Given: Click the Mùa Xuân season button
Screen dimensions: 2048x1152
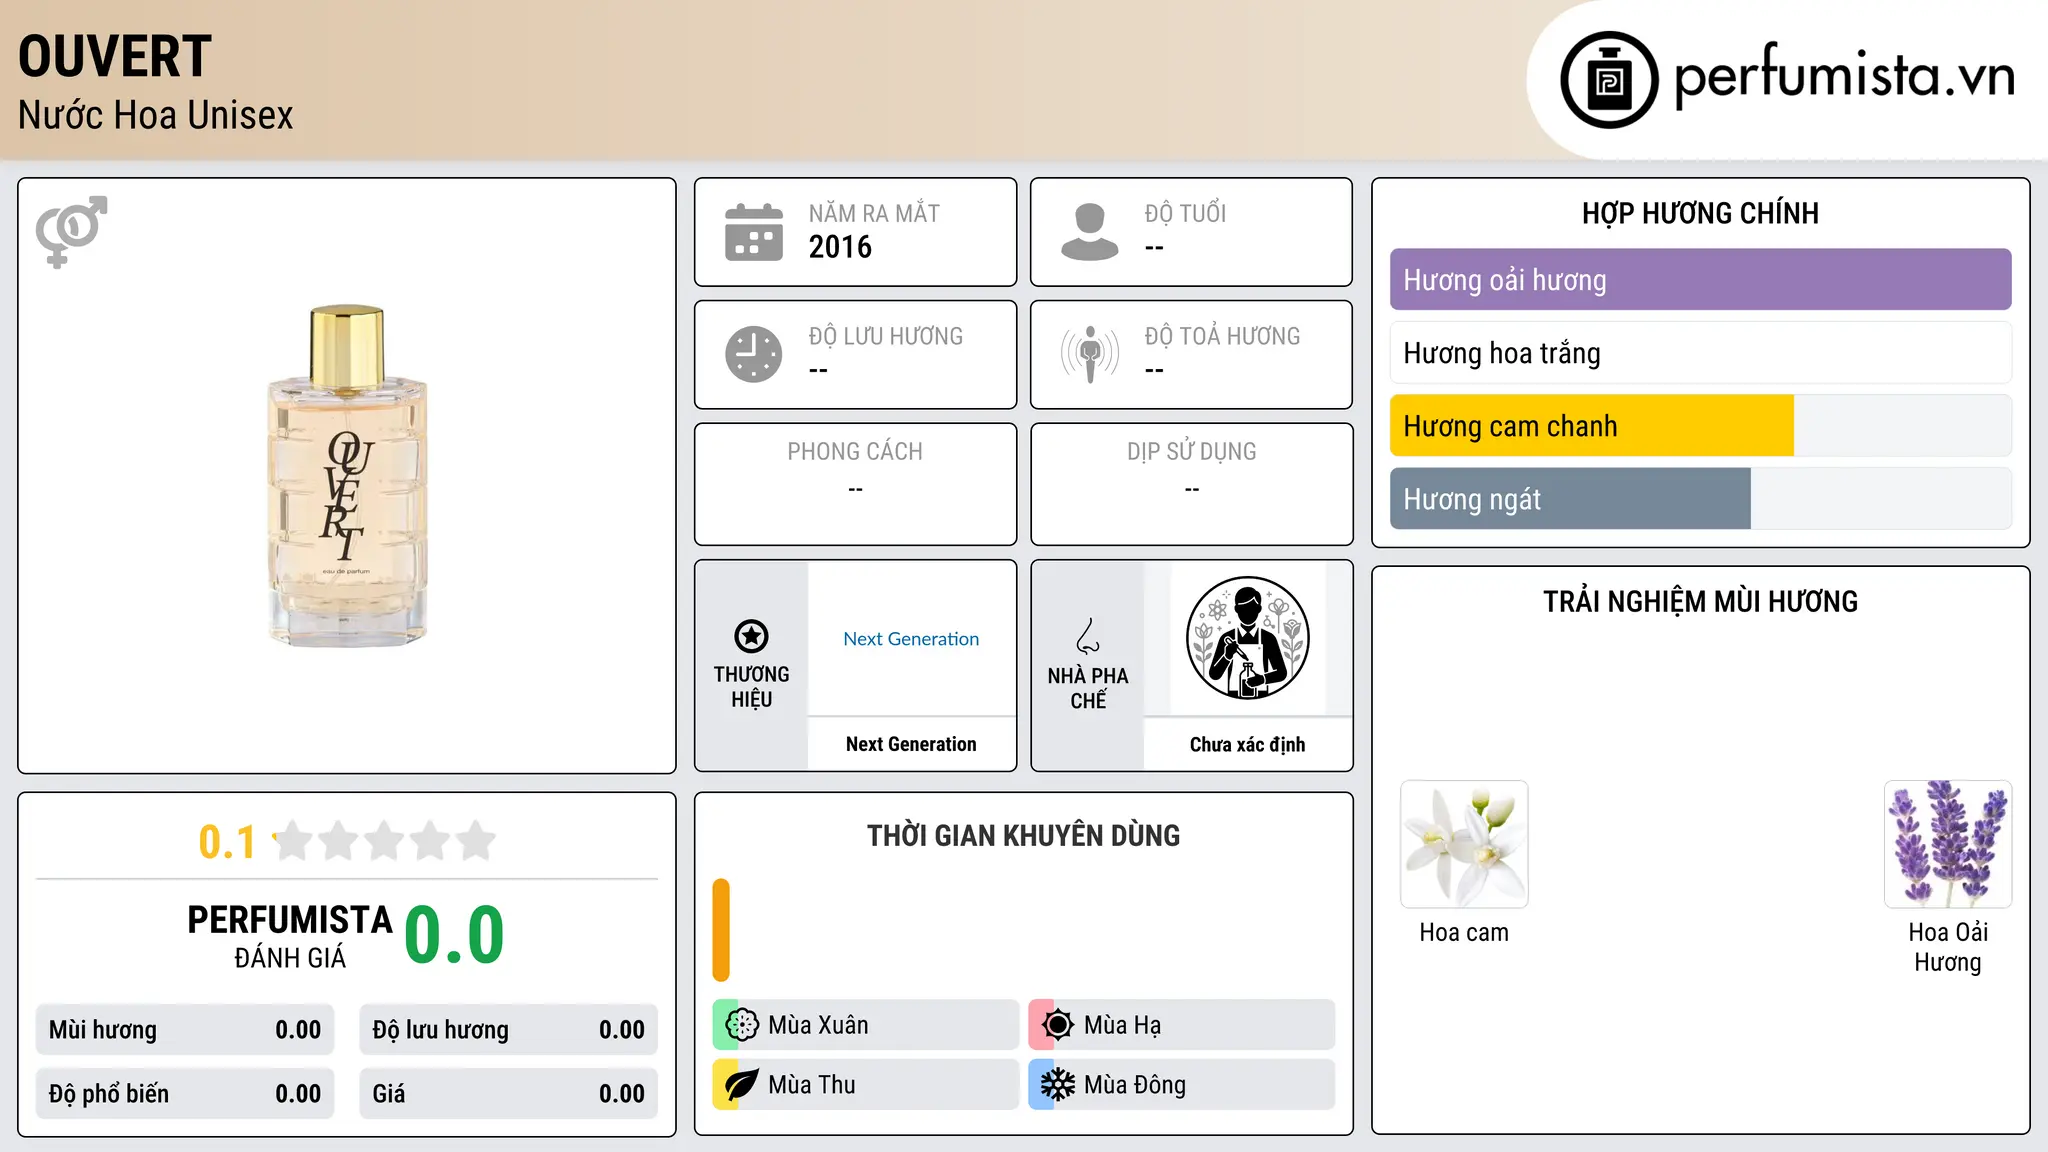Looking at the screenshot, I should coord(866,1025).
